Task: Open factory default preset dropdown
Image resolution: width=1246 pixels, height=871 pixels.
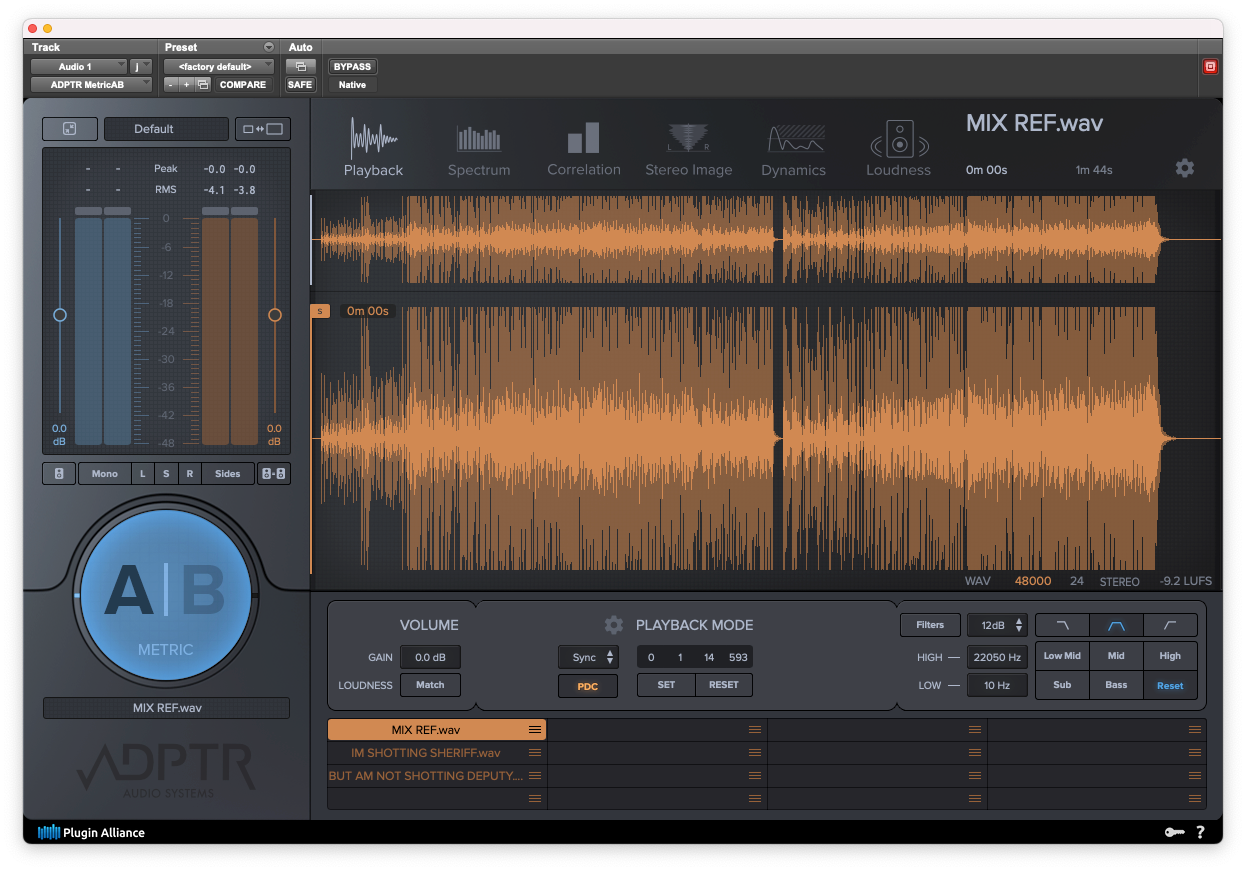Action: (218, 67)
